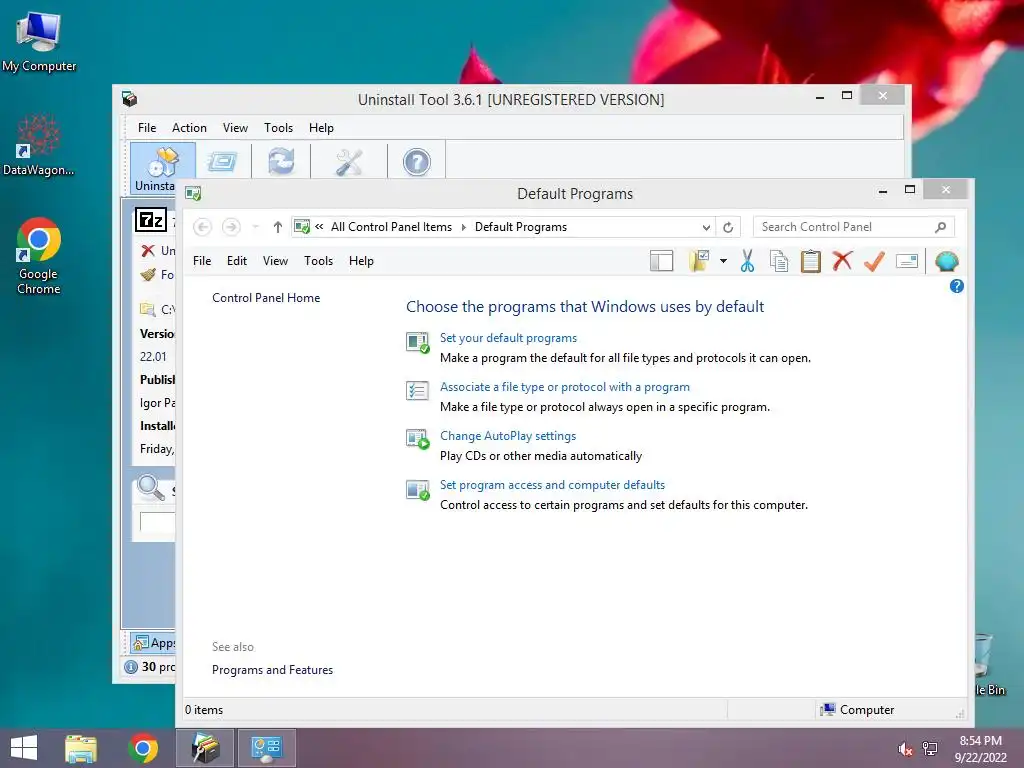Refresh the Default Programs window
Screen dimensions: 1024x768
pos(728,227)
